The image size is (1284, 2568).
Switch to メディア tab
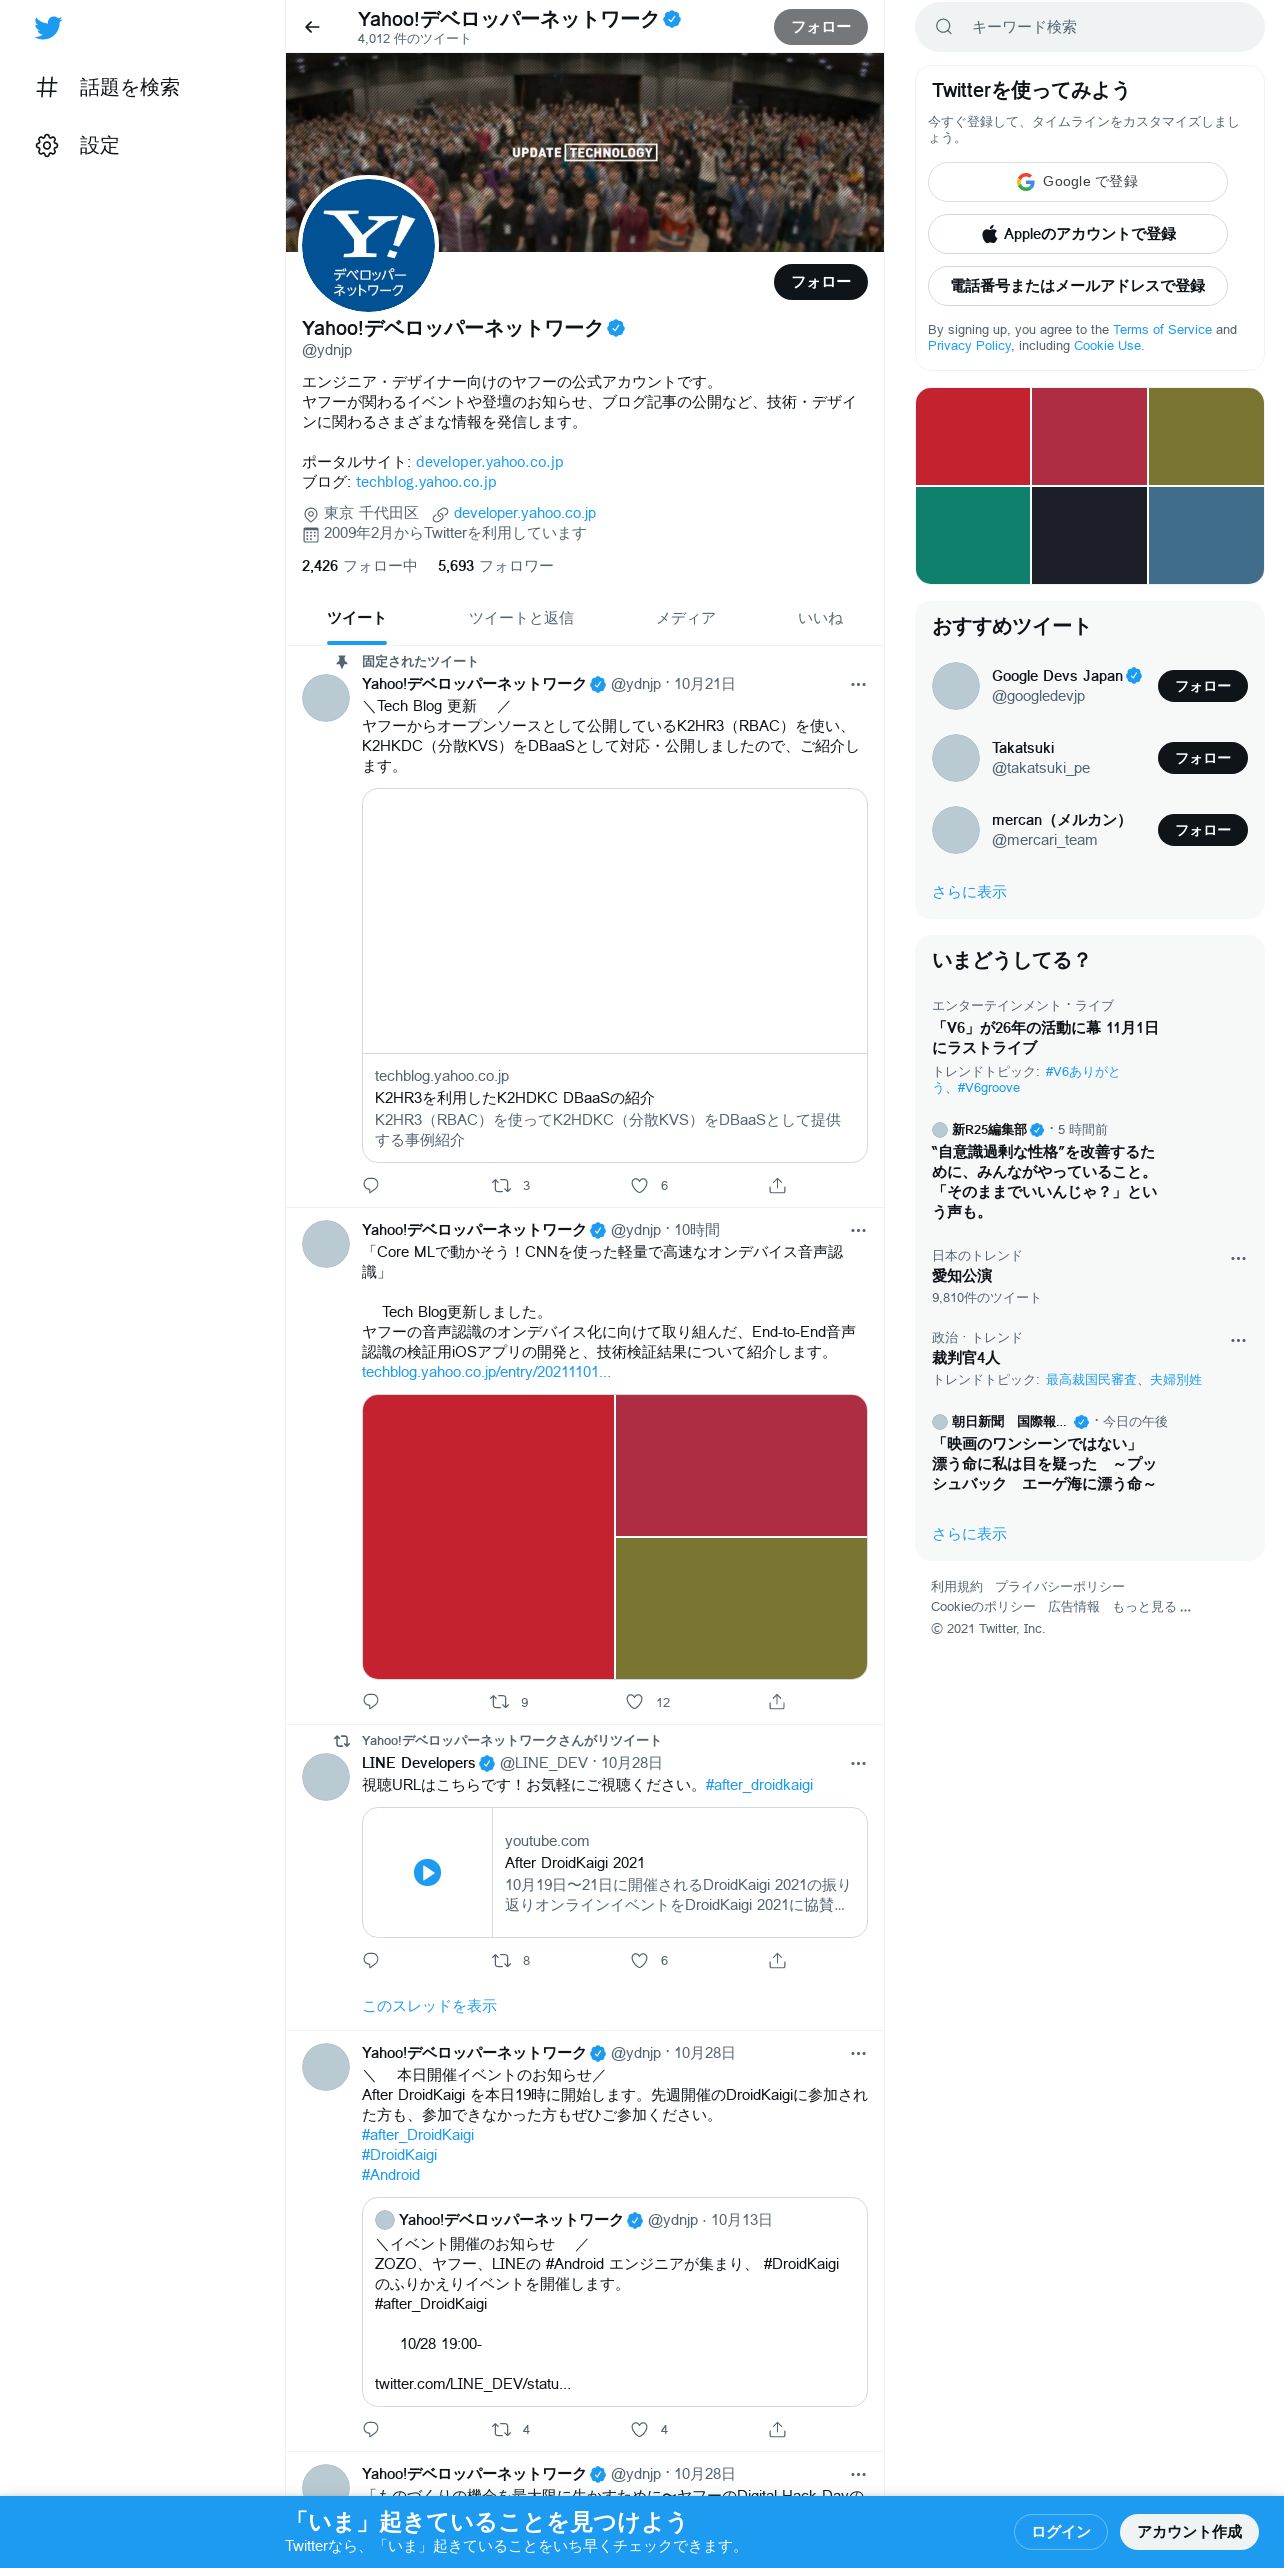686,618
